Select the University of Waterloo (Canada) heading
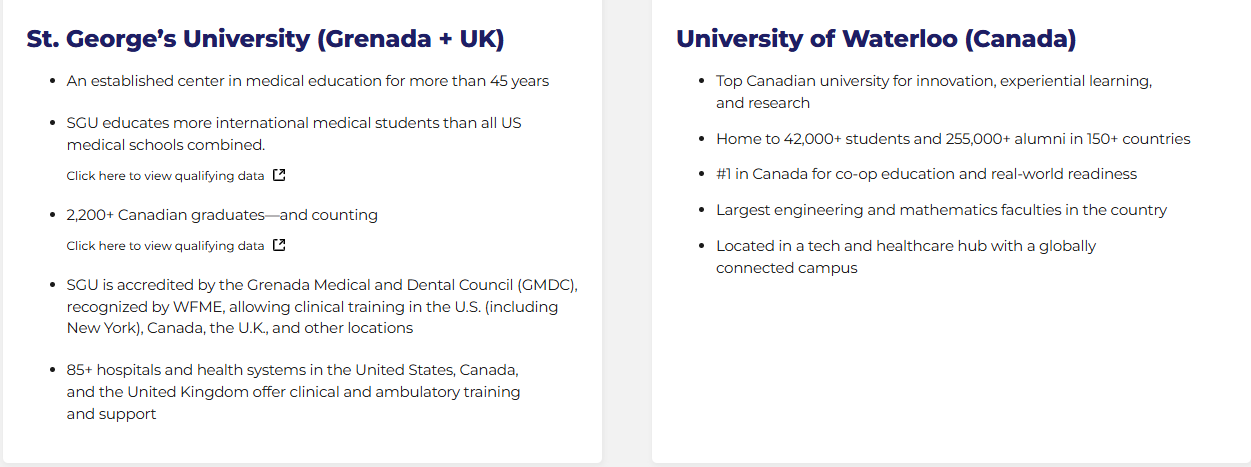 pos(876,39)
